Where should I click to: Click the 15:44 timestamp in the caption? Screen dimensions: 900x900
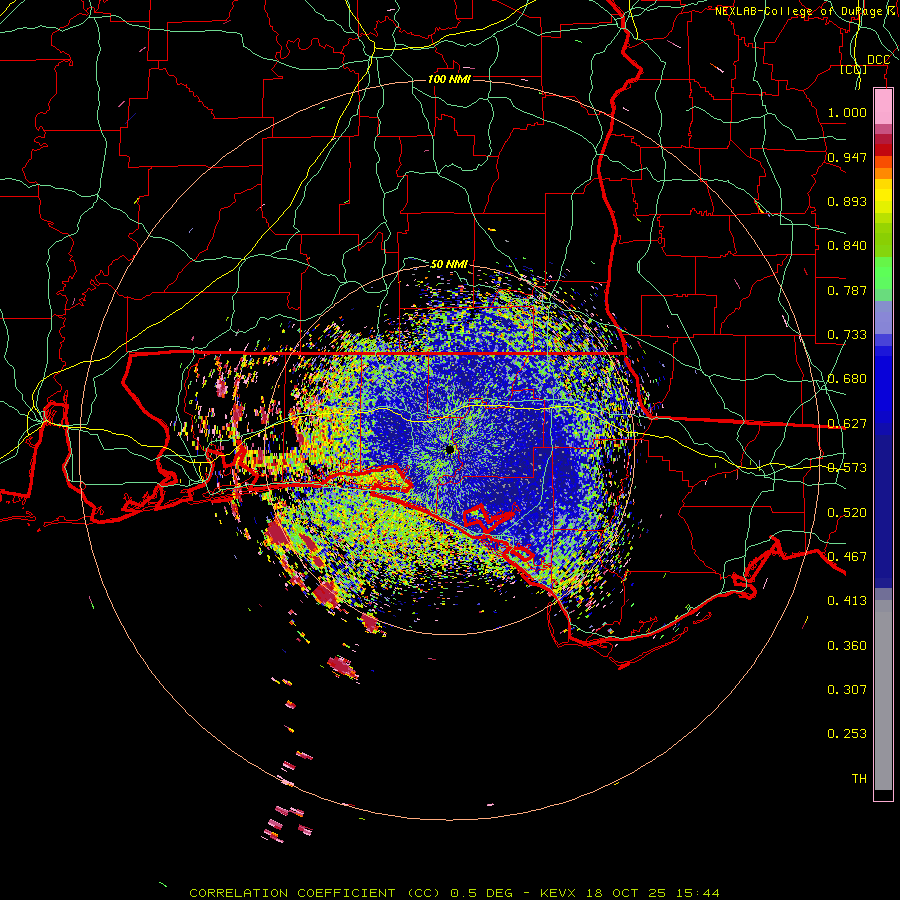point(697,893)
